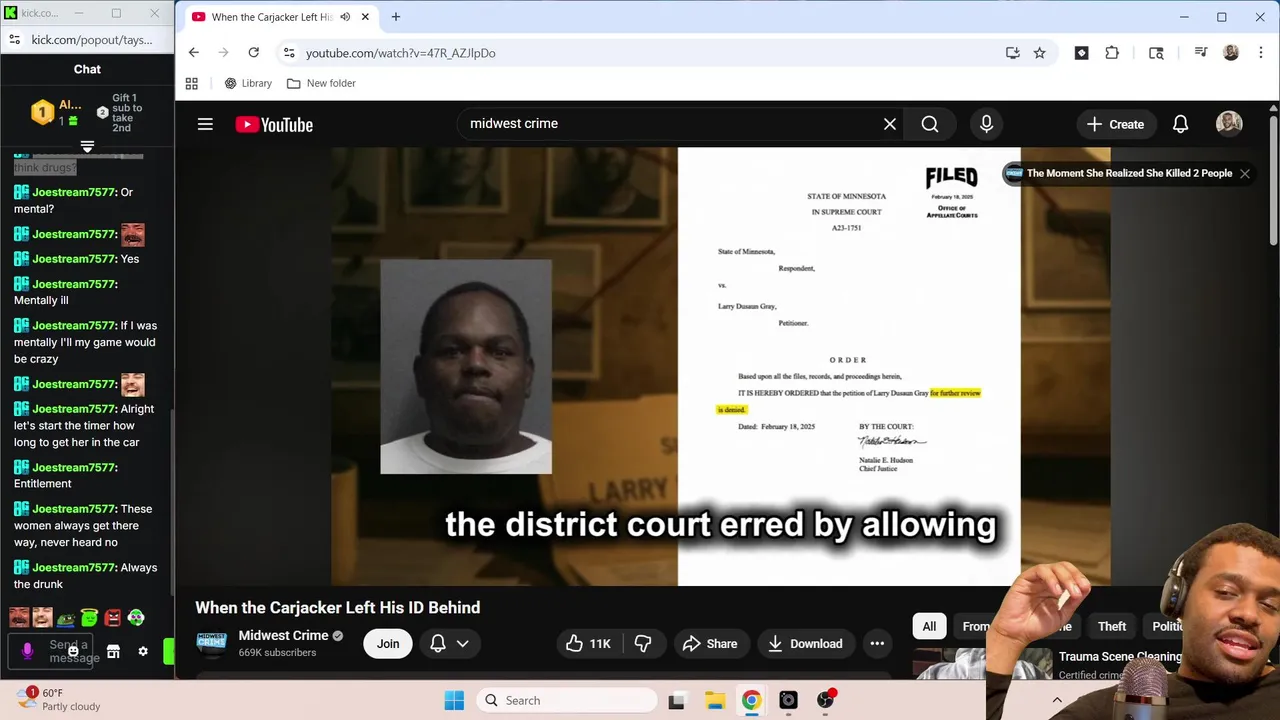Dislike the video with thumbs down
The height and width of the screenshot is (720, 1280).
pyautogui.click(x=643, y=644)
